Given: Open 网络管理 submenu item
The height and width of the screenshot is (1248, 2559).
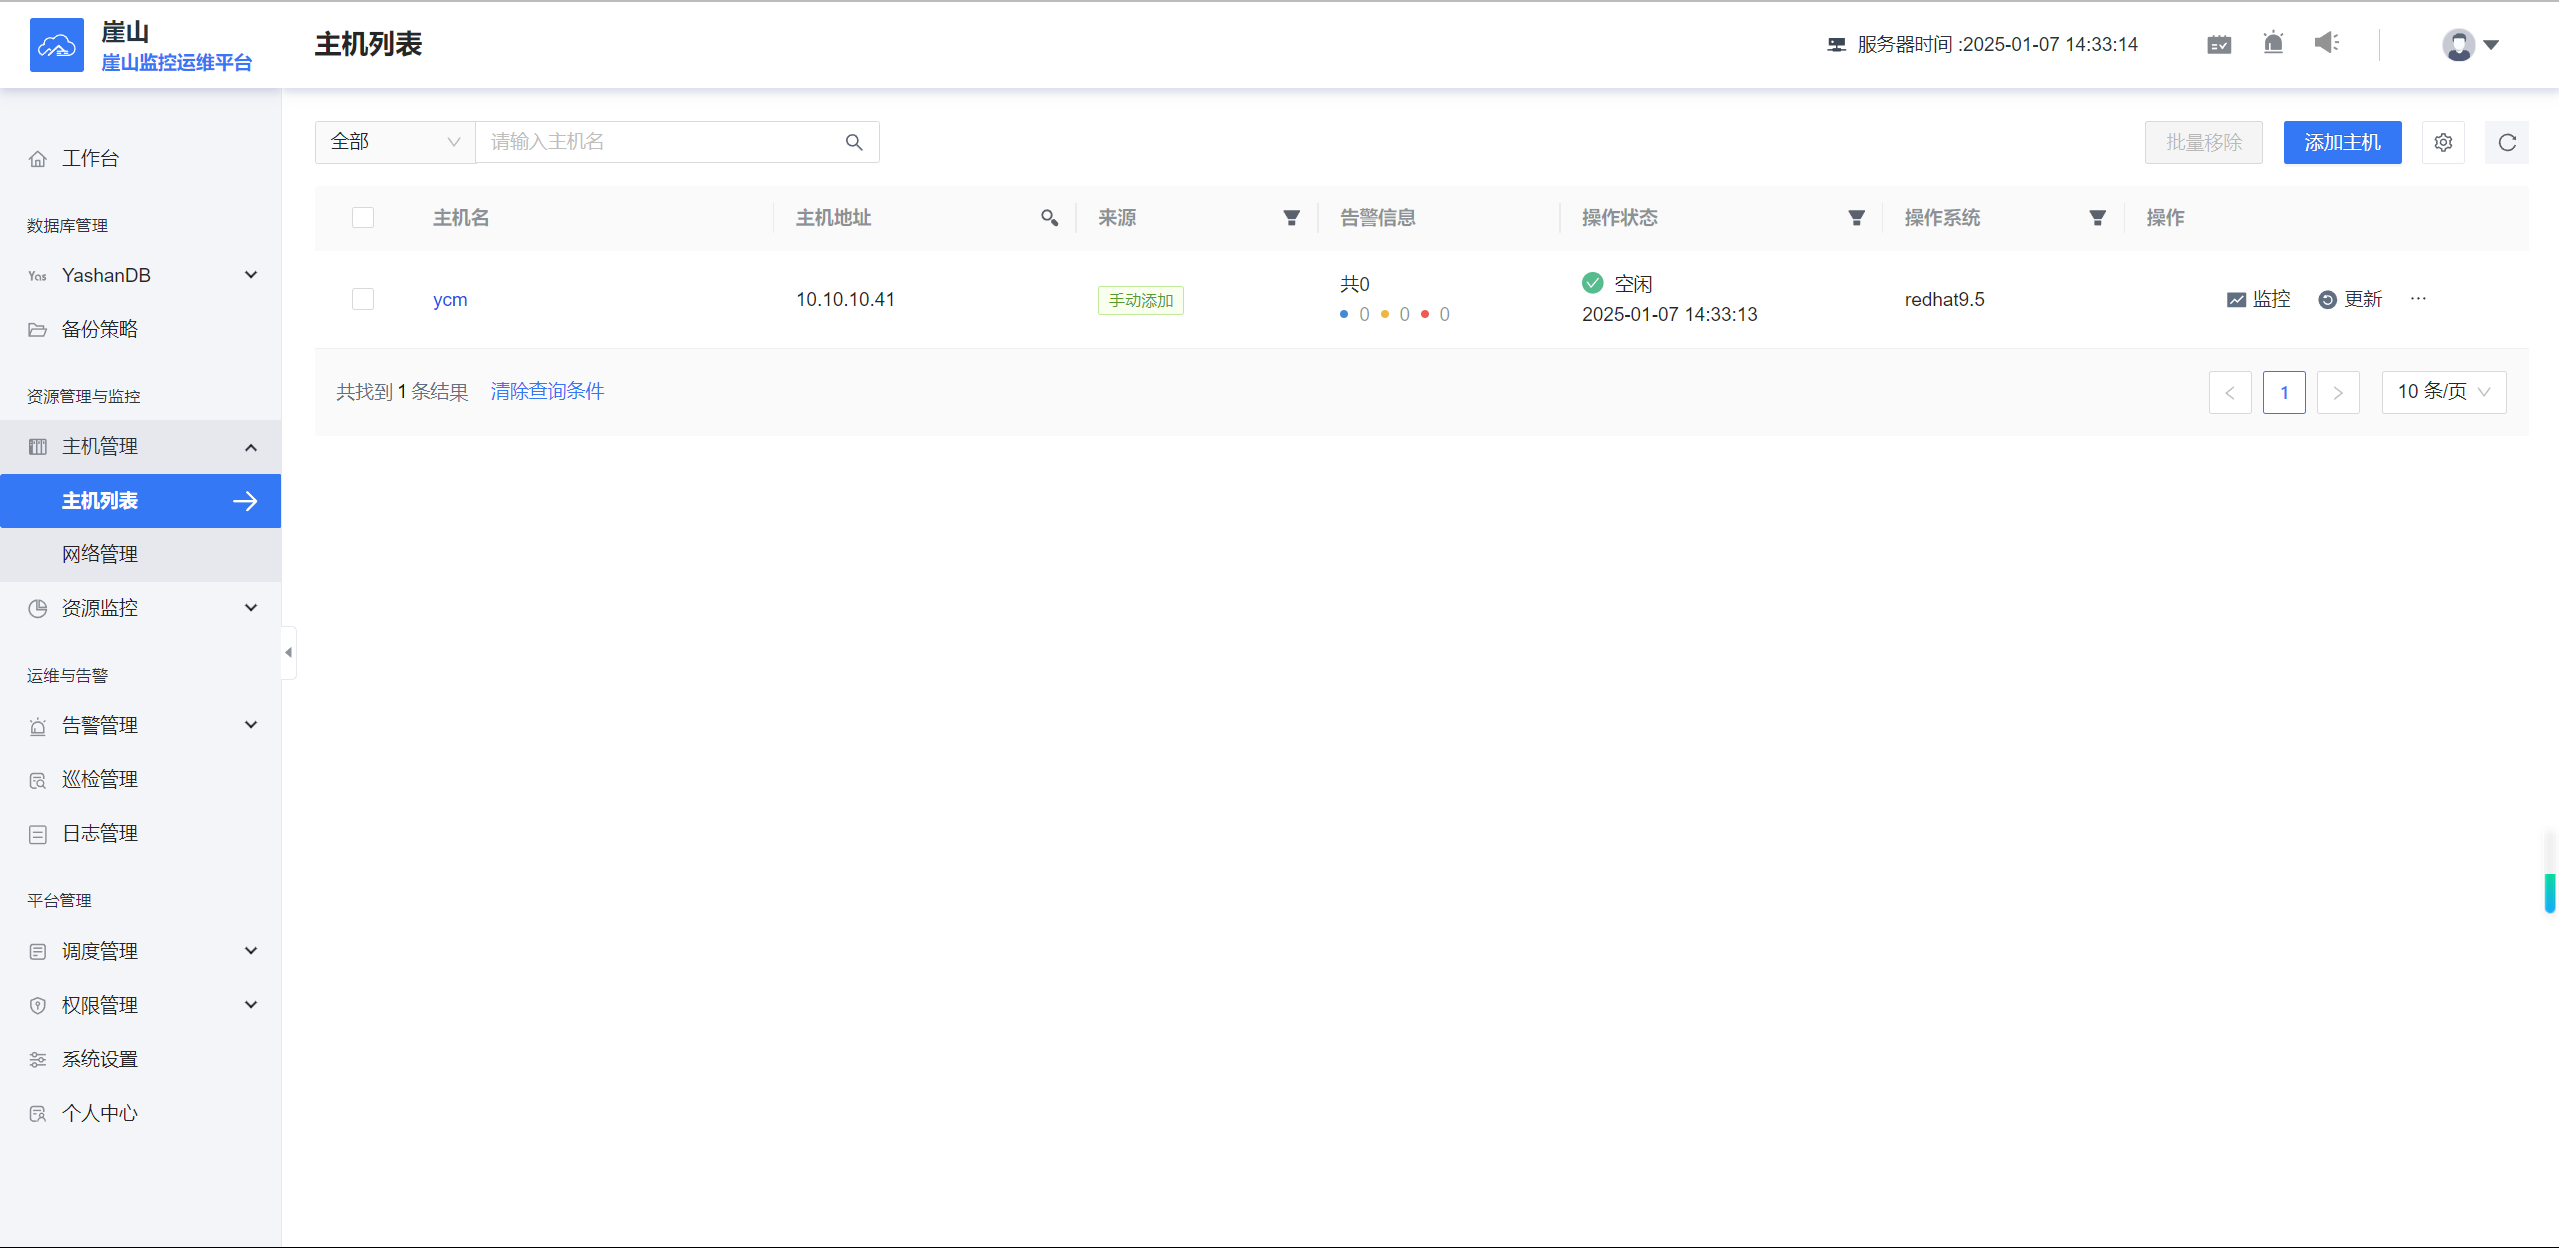Looking at the screenshot, I should coord(140,554).
